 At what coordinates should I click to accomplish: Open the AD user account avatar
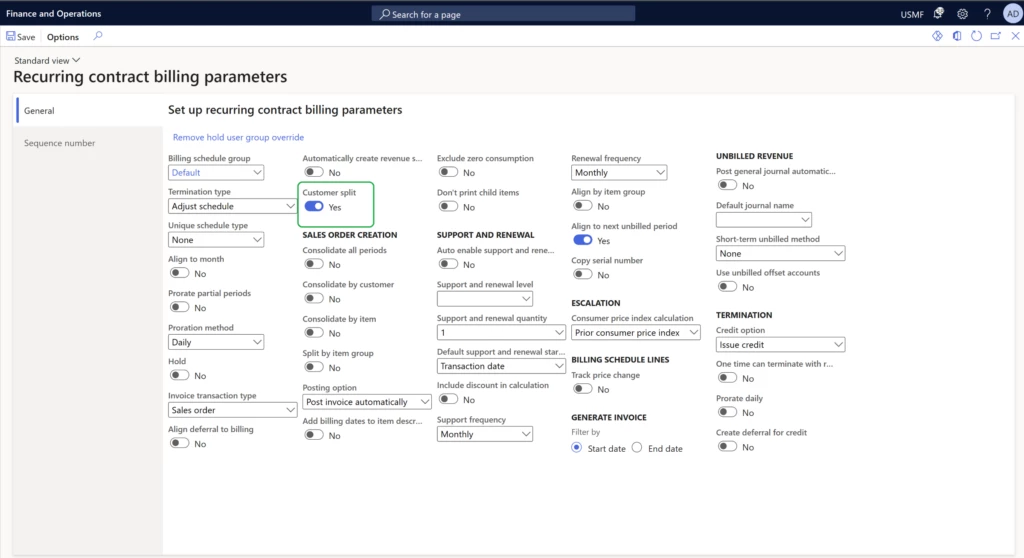tap(1009, 14)
